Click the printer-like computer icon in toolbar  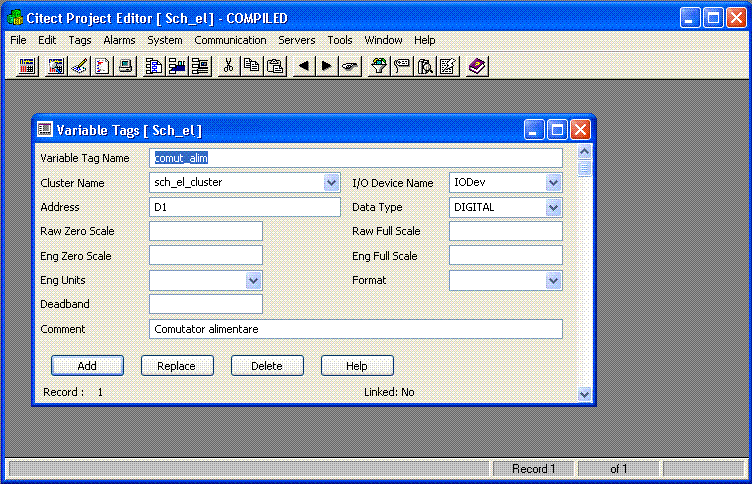coord(126,66)
